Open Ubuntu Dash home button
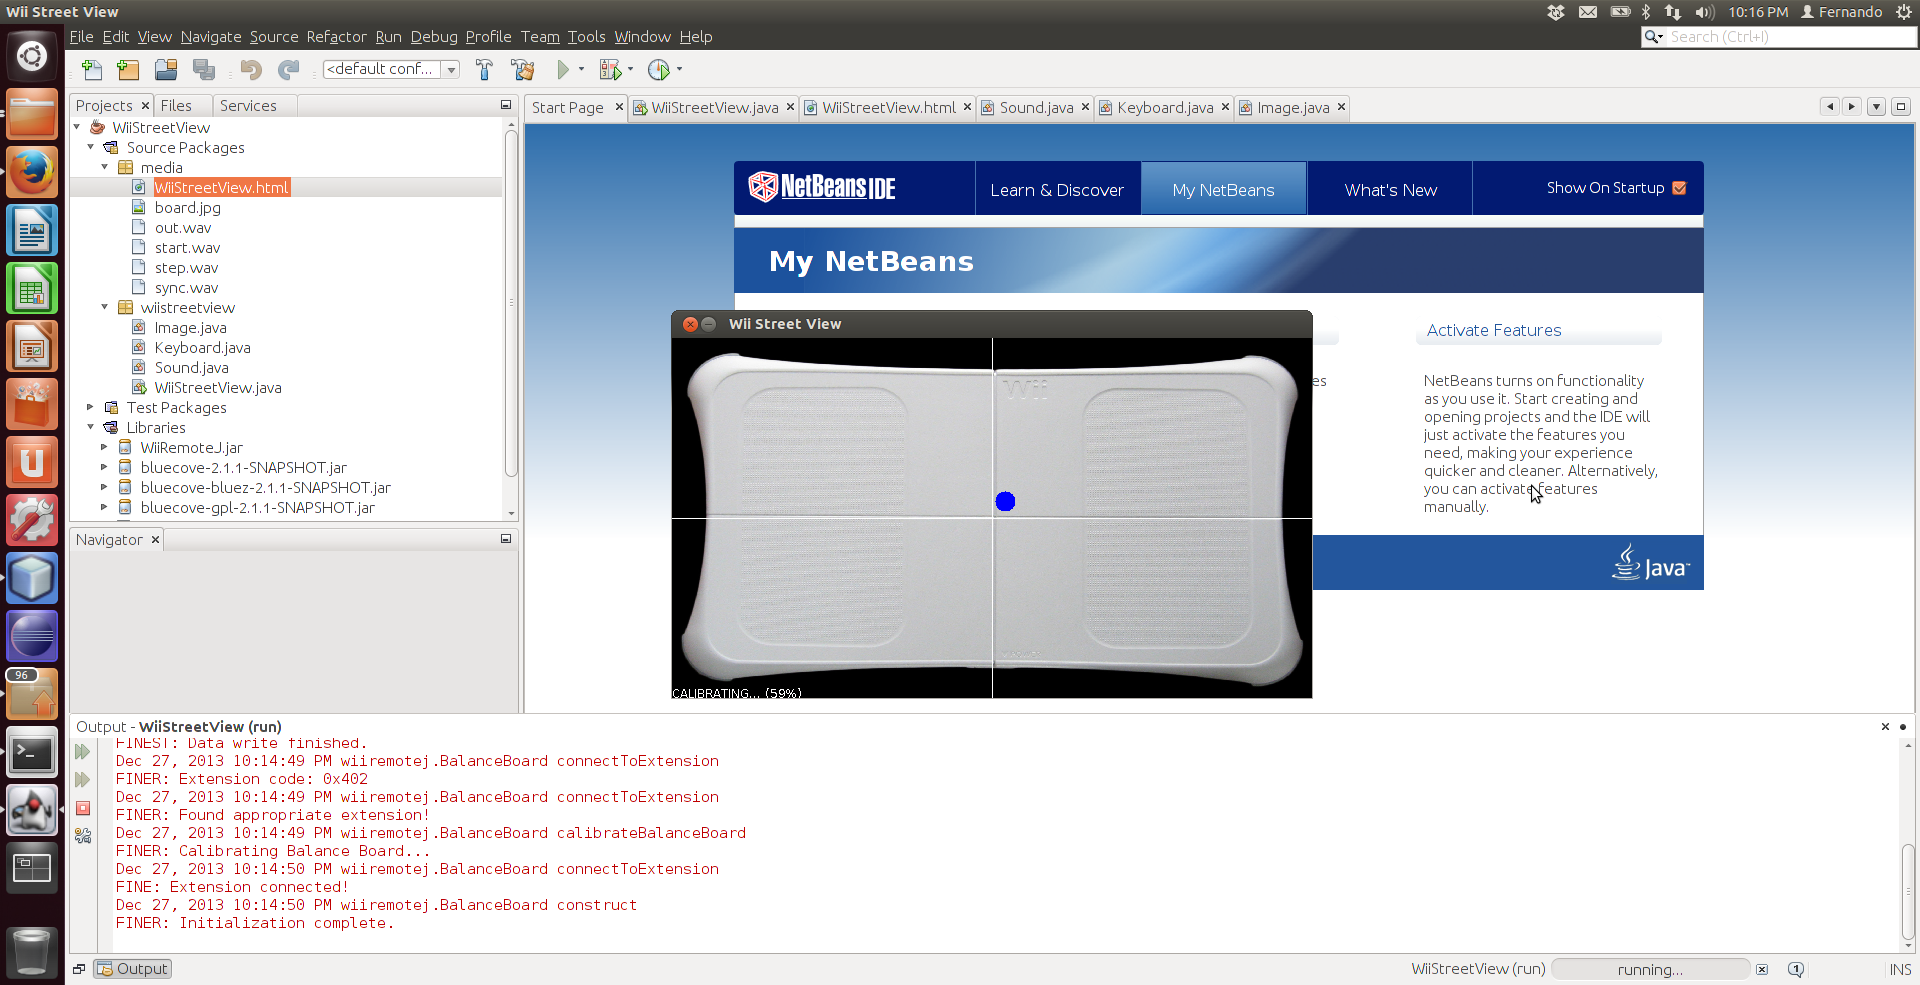Viewport: 1920px width, 985px height. click(32, 56)
